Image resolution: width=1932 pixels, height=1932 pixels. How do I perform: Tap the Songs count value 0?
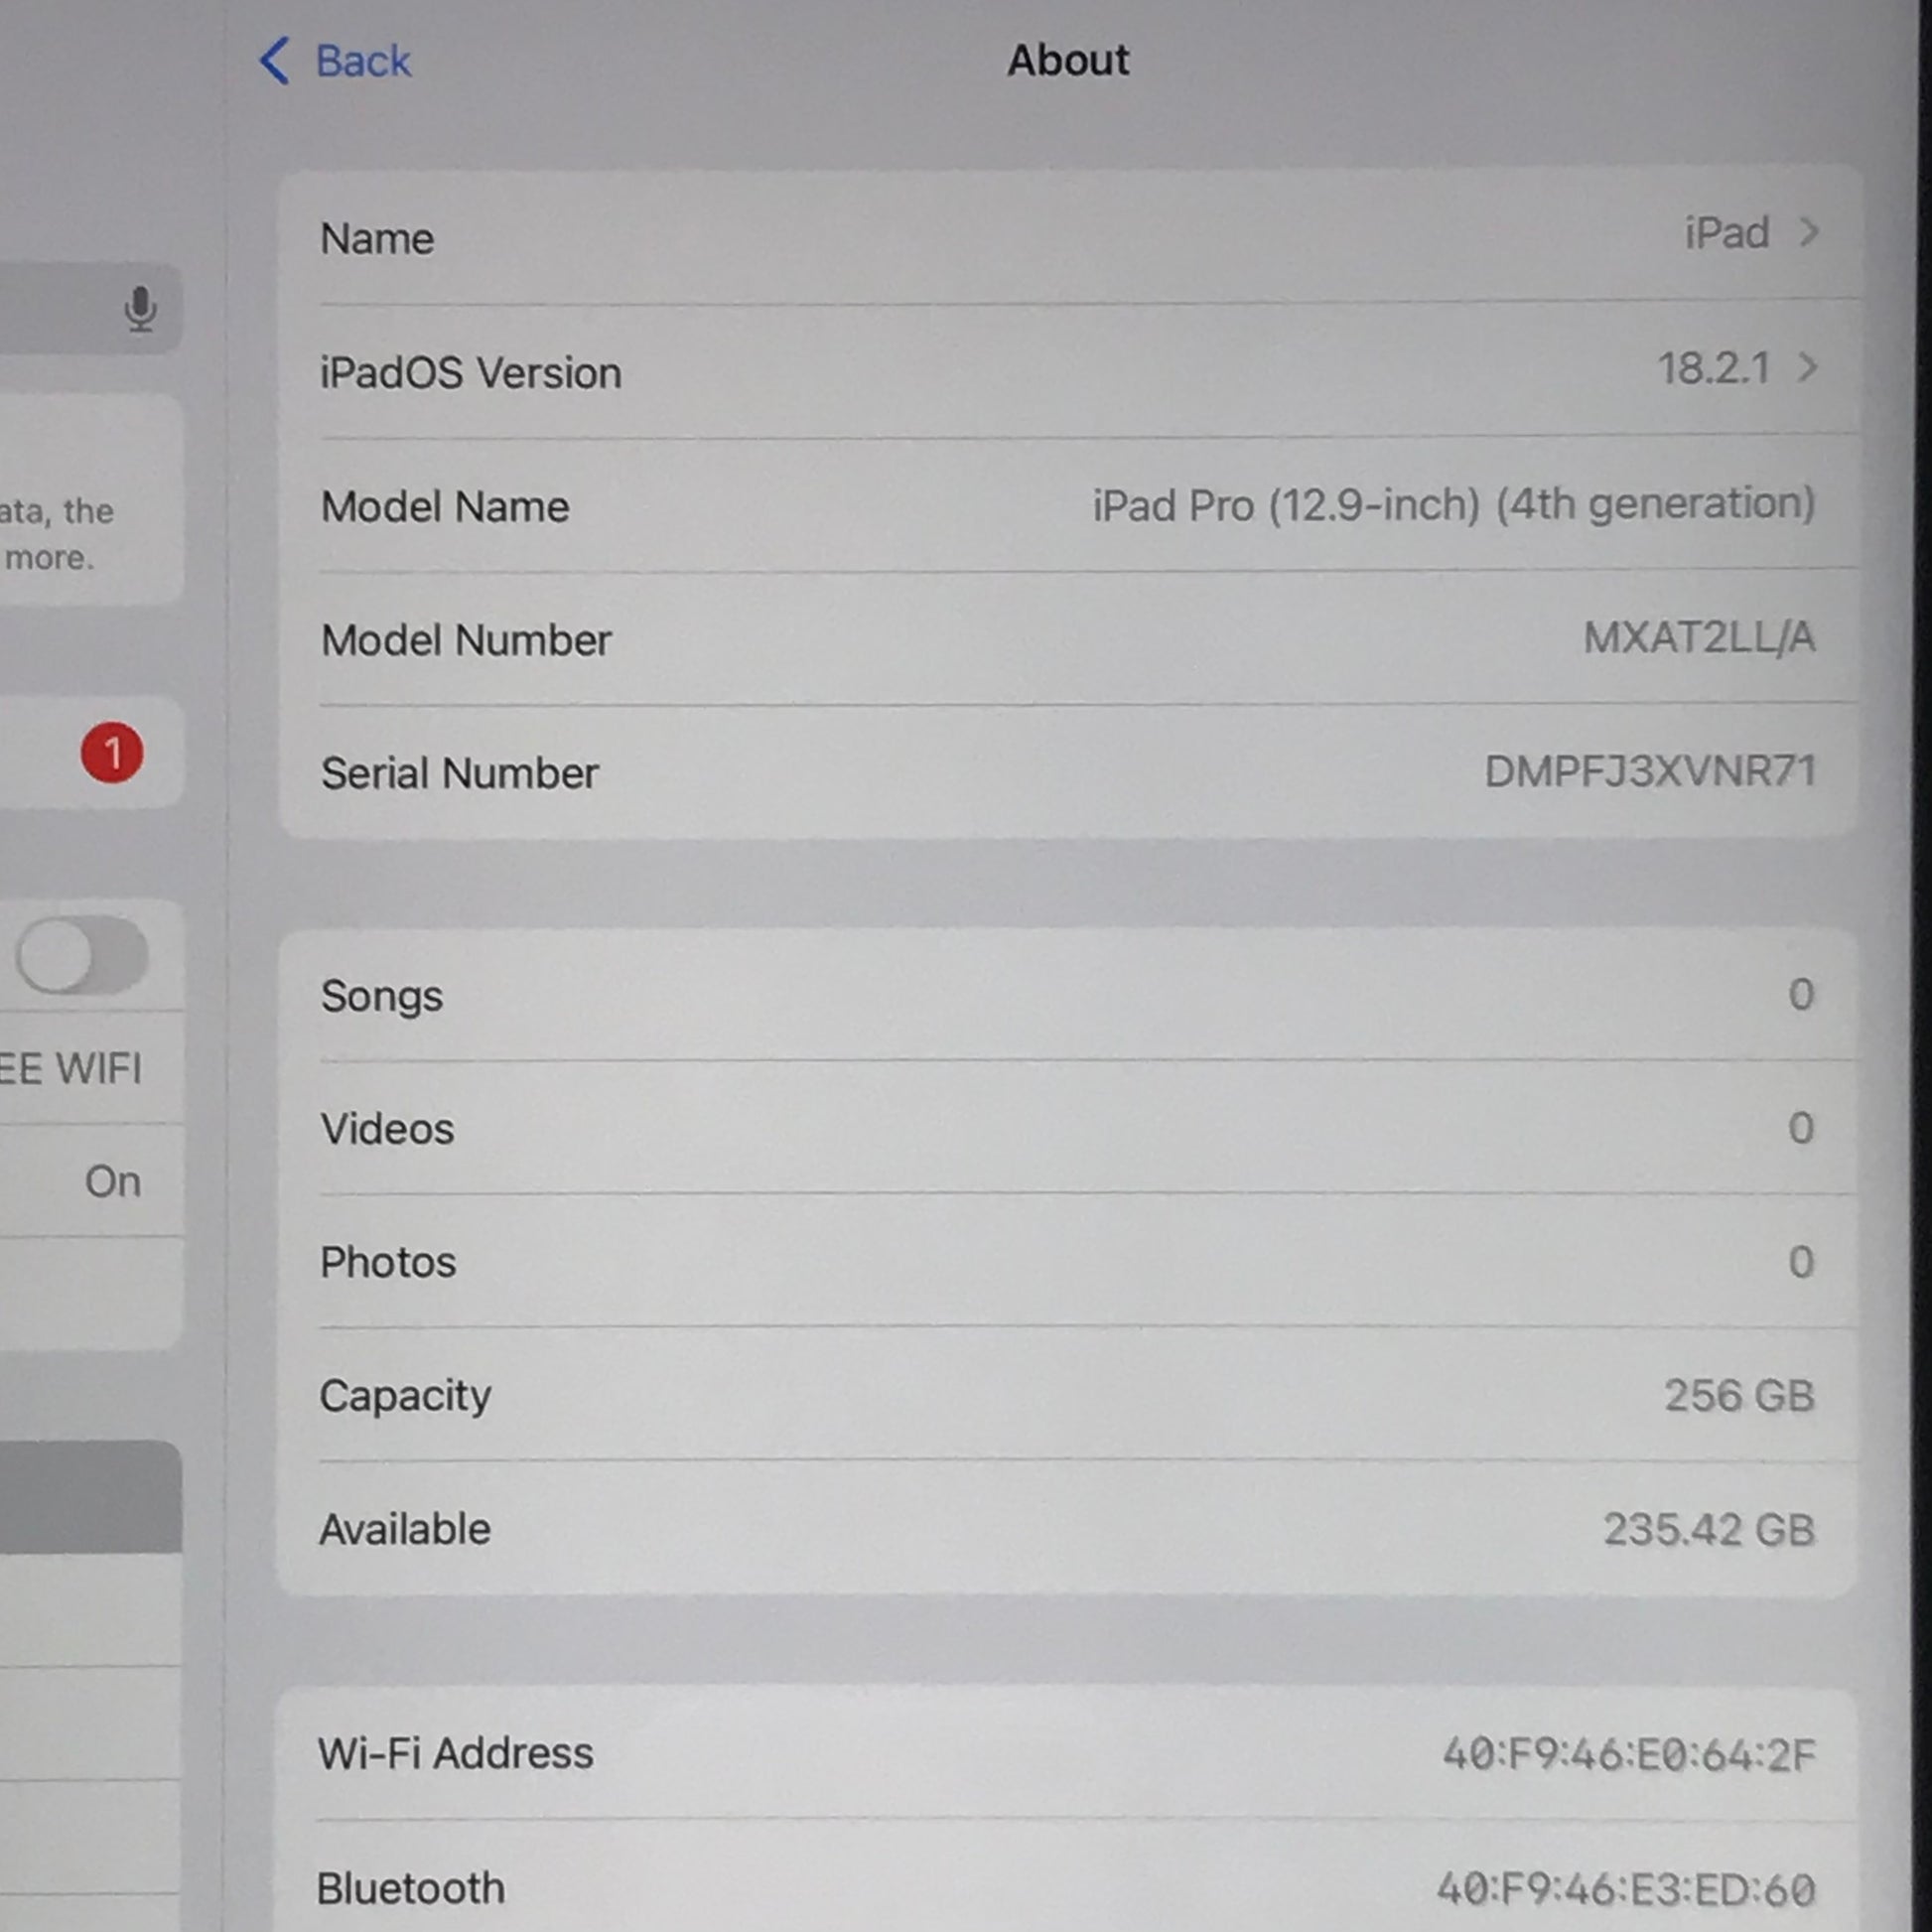(x=1801, y=994)
